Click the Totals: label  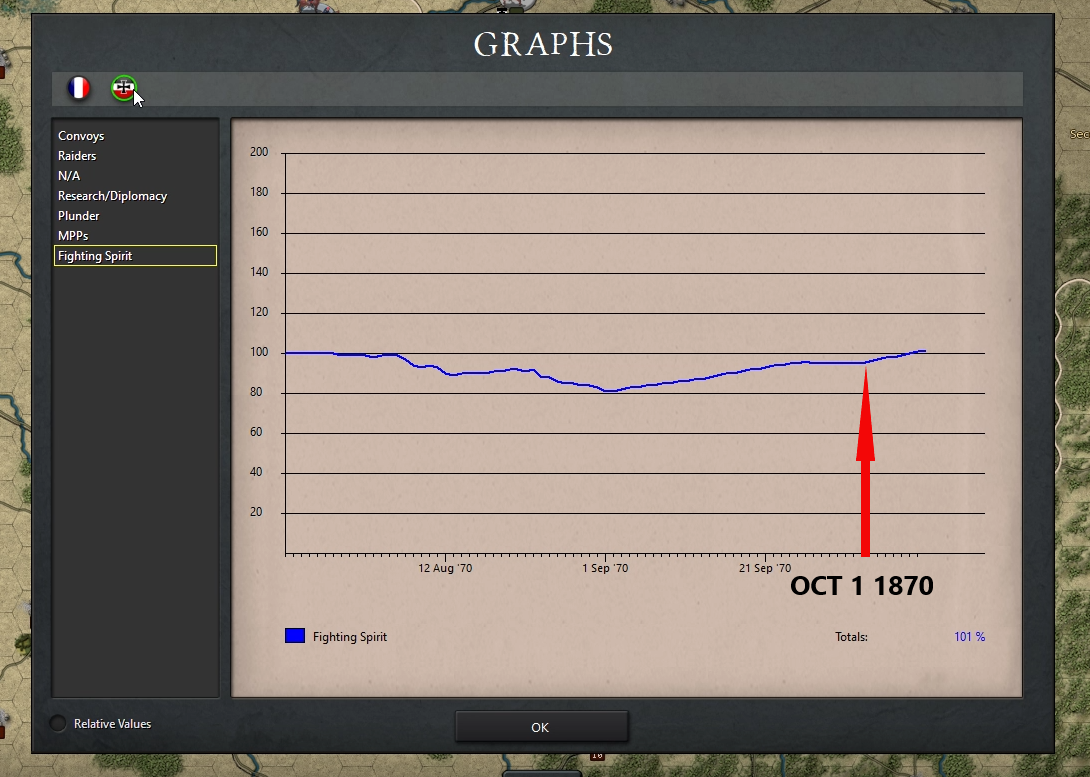tap(851, 637)
